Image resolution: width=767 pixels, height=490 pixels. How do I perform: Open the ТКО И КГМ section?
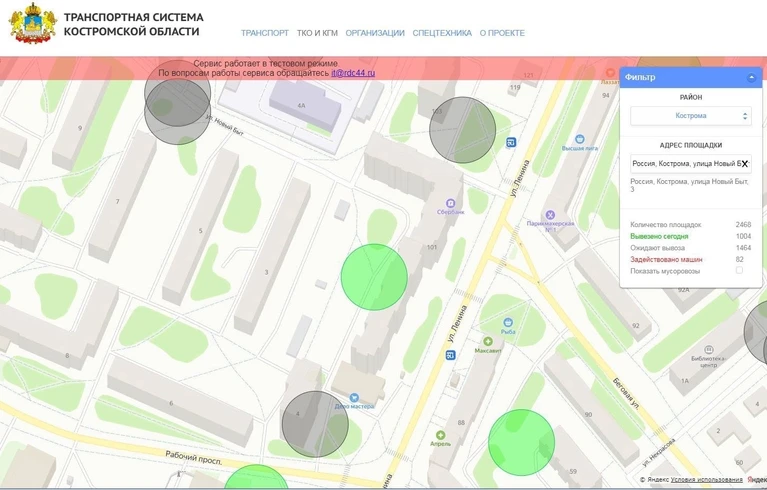click(317, 33)
